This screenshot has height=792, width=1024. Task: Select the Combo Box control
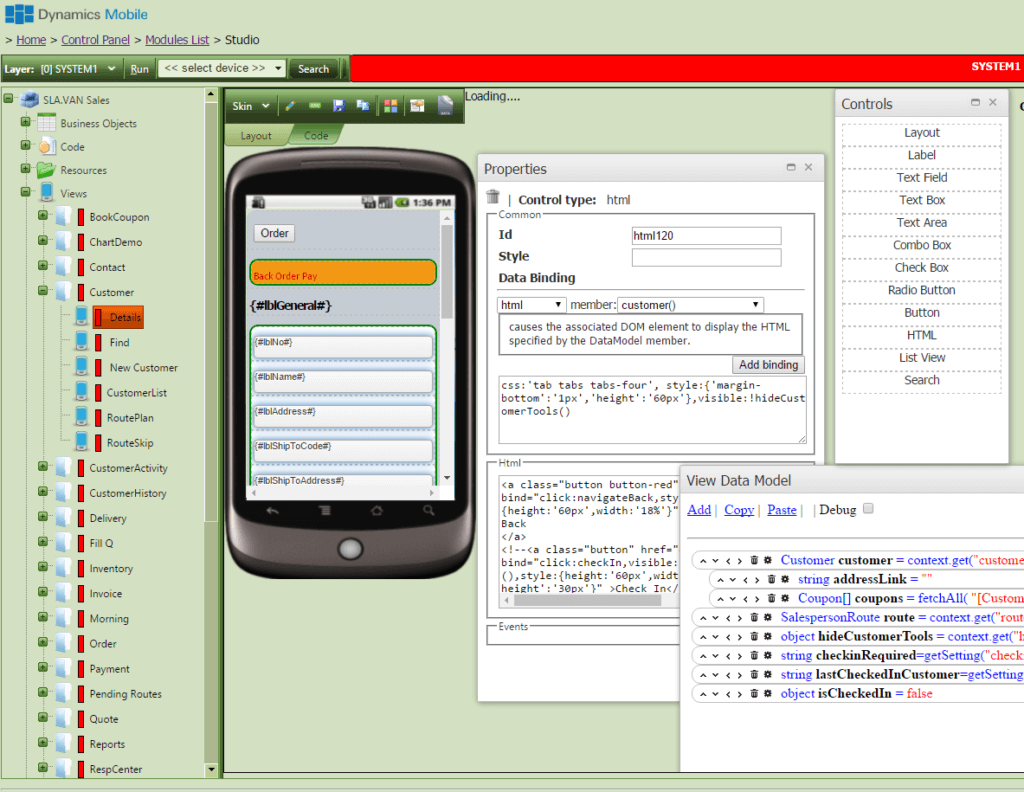(x=921, y=245)
